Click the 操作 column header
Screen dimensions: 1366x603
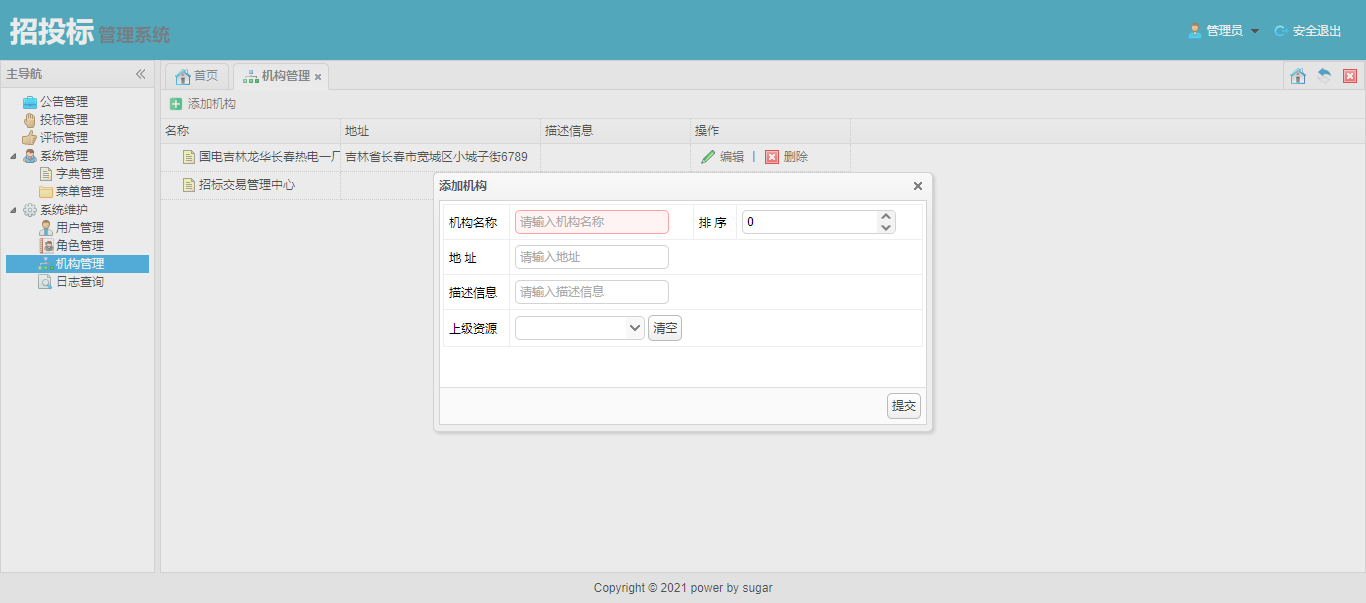pos(771,131)
